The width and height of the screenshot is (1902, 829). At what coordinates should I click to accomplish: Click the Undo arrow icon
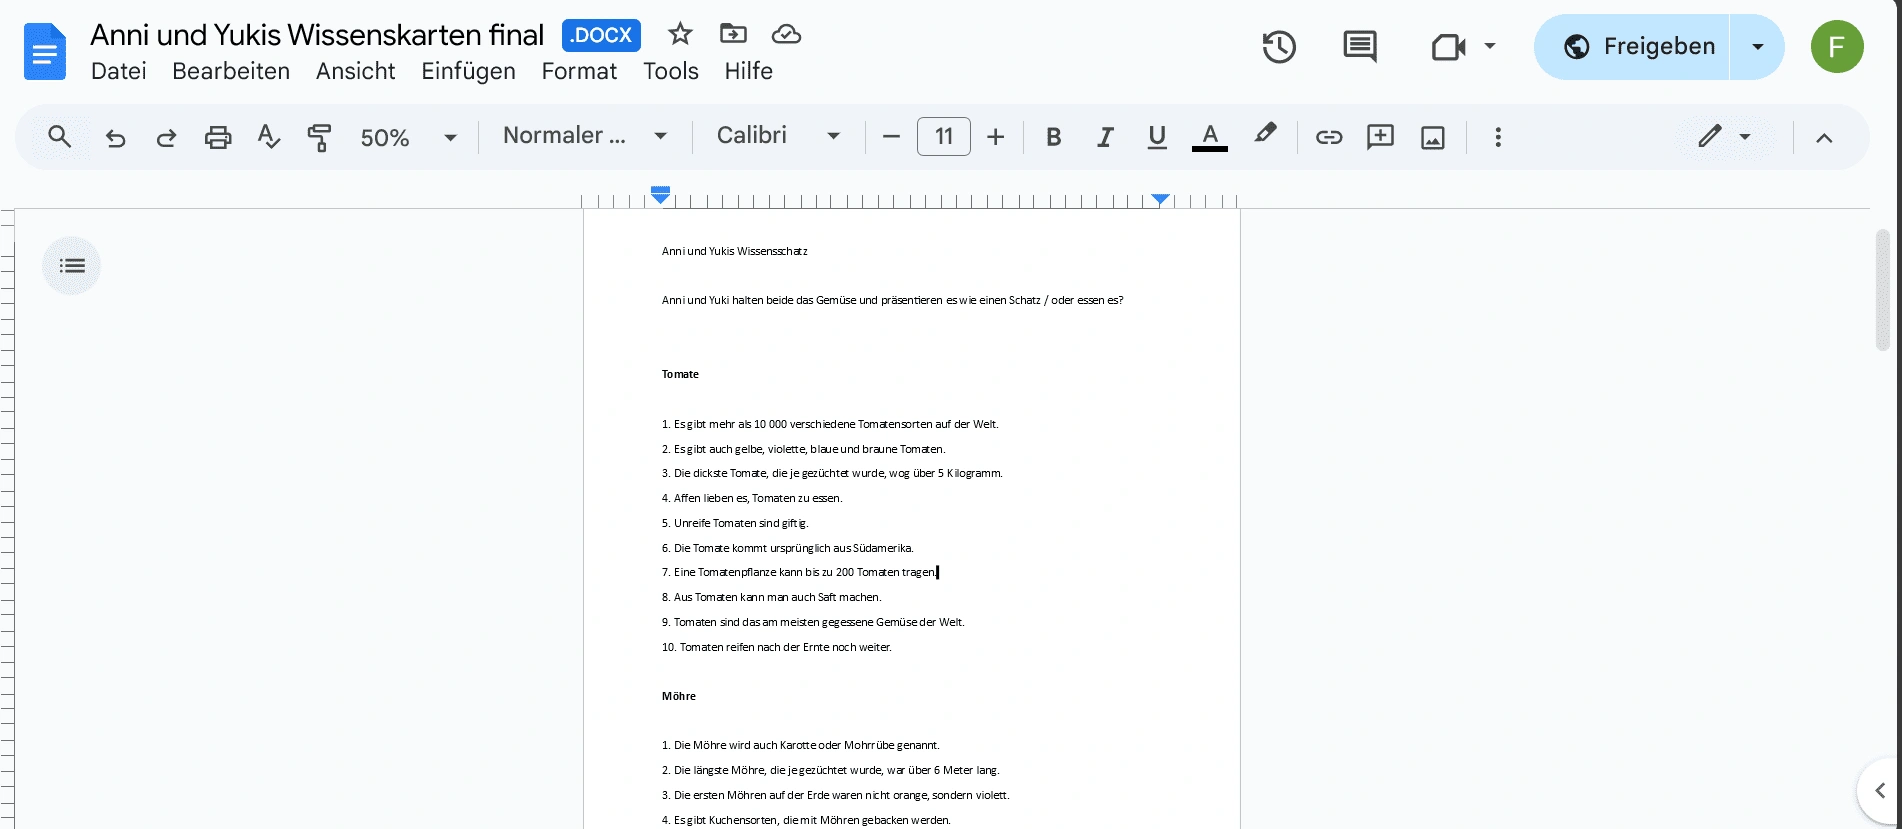(115, 137)
